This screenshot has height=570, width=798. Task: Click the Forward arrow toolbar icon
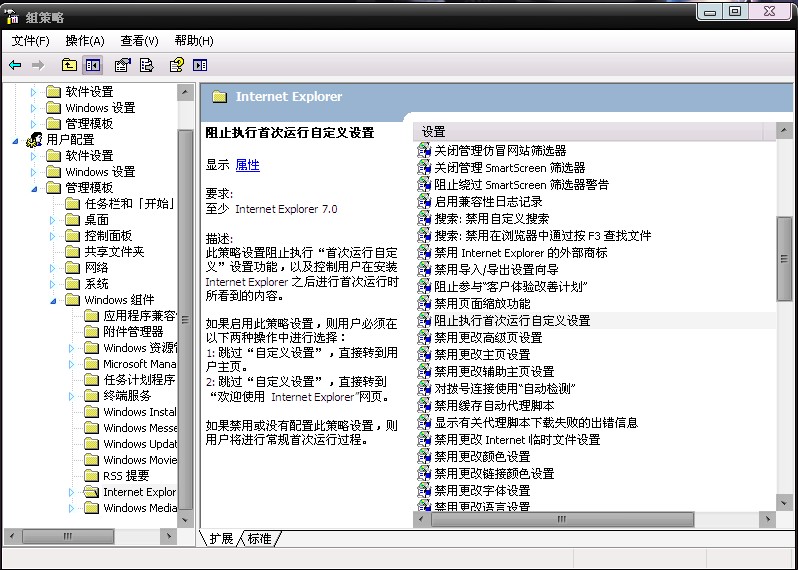tap(38, 65)
